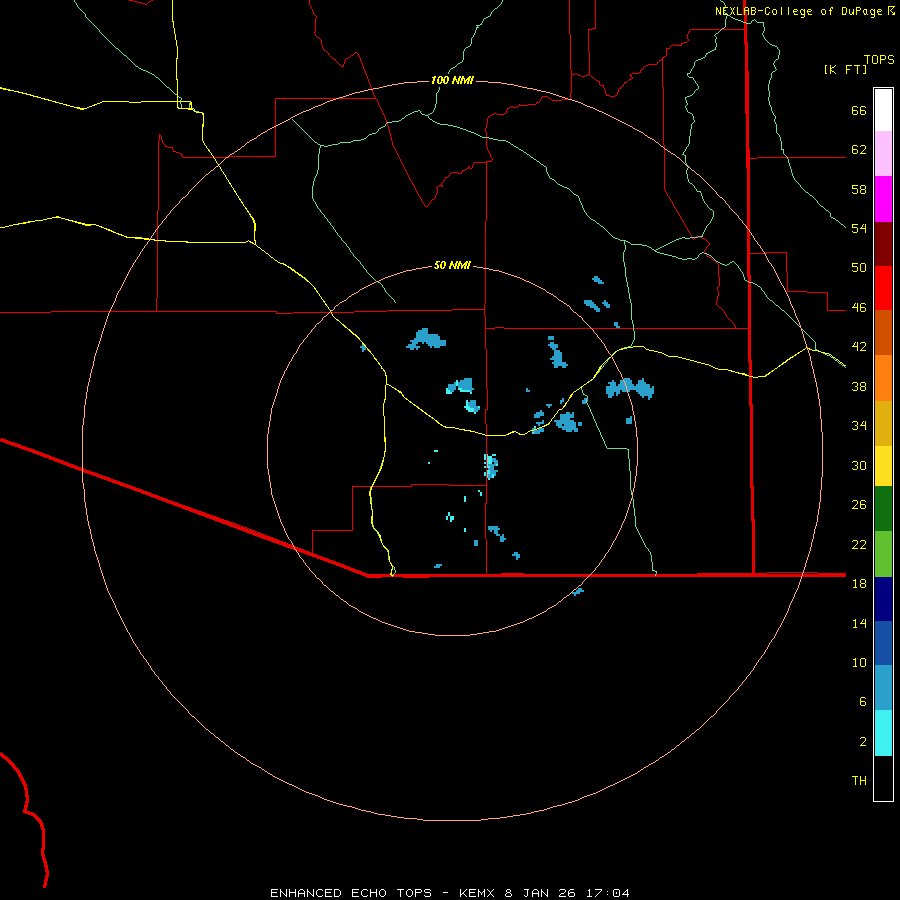900x900 pixels.
Task: Click the light green swatch between 18 and 22
Action: [x=883, y=554]
